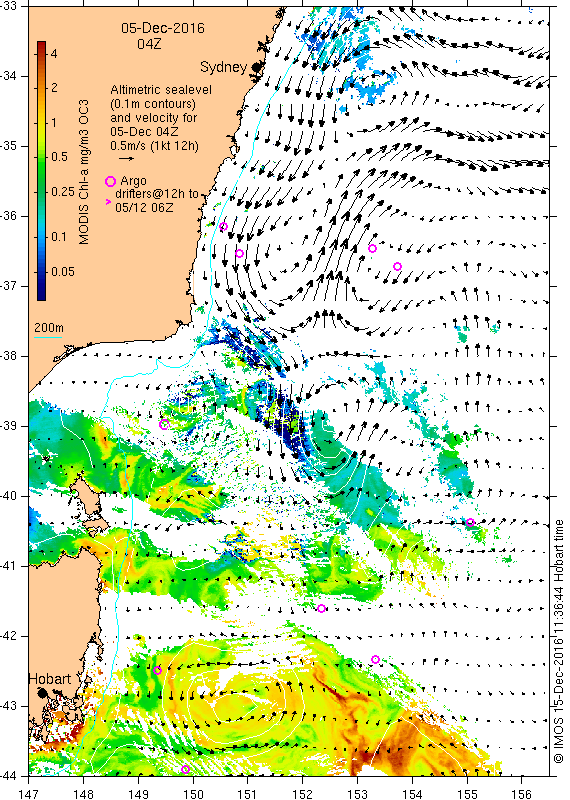The image size is (570, 800).
Task: Click the 'and velocity for' caption line
Action: (x=154, y=118)
